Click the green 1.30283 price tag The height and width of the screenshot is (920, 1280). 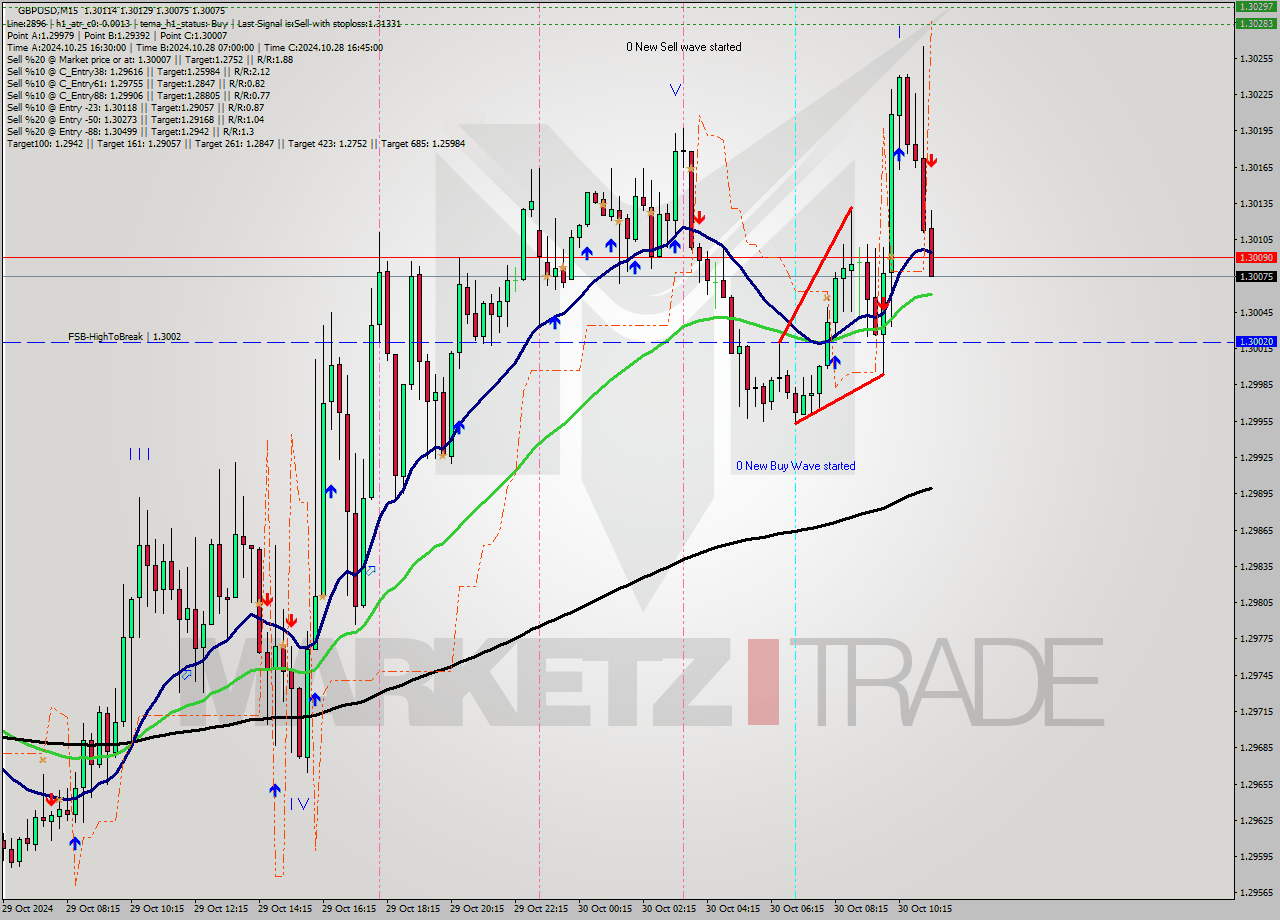pyautogui.click(x=1256, y=22)
